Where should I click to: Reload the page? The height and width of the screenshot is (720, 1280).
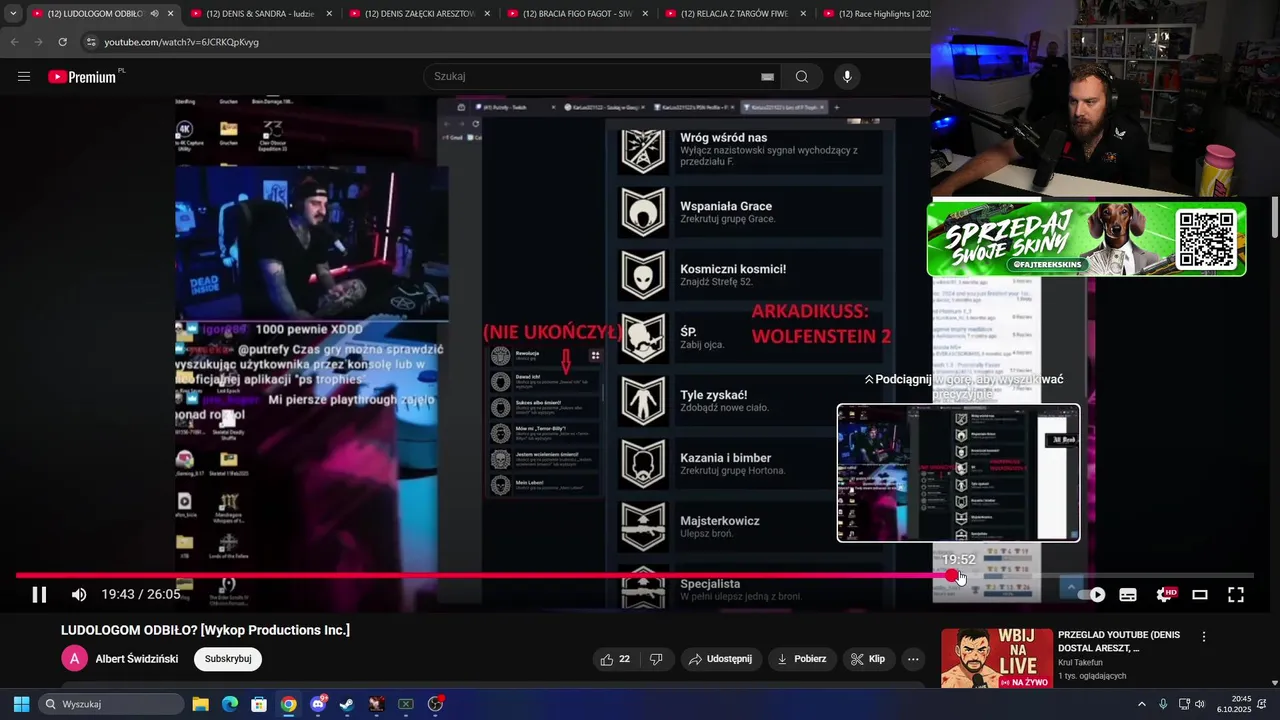coord(62,42)
